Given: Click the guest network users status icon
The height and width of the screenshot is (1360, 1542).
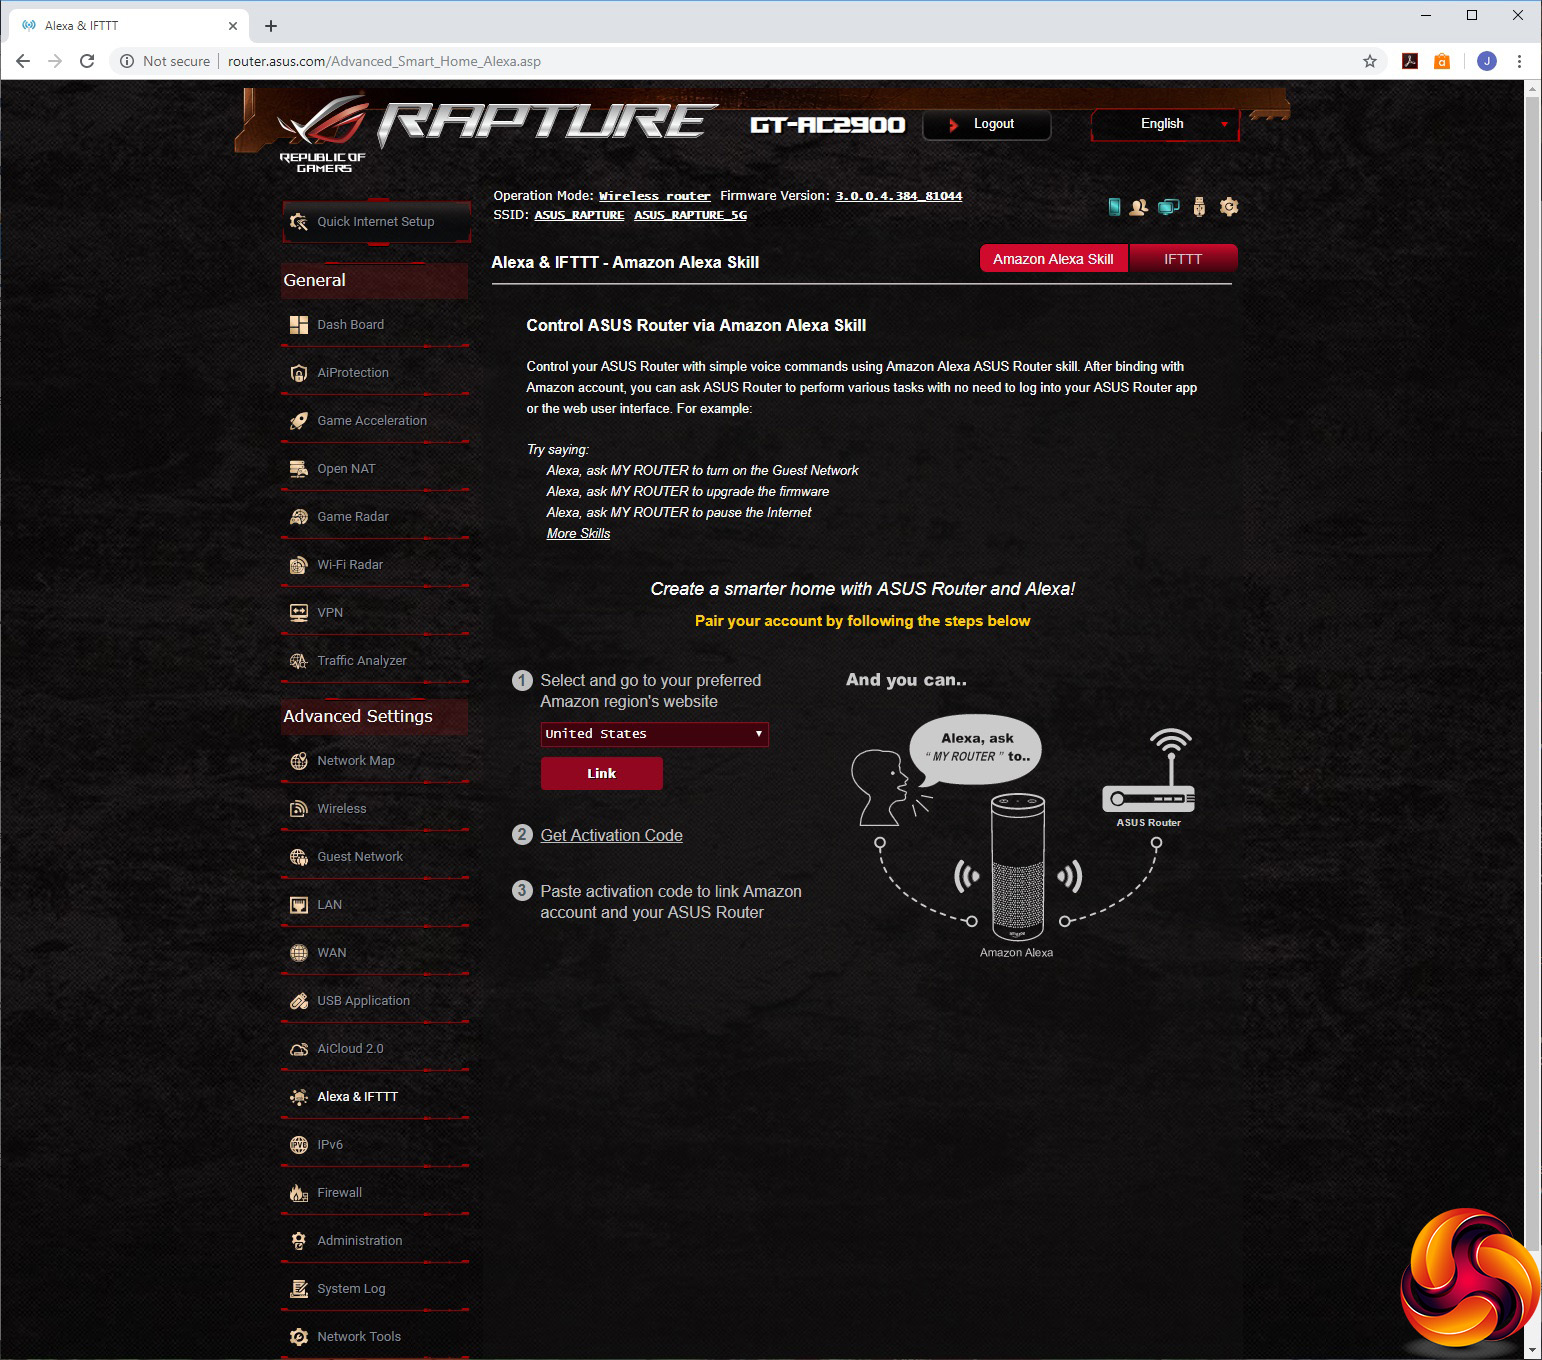Looking at the screenshot, I should coord(1138,207).
